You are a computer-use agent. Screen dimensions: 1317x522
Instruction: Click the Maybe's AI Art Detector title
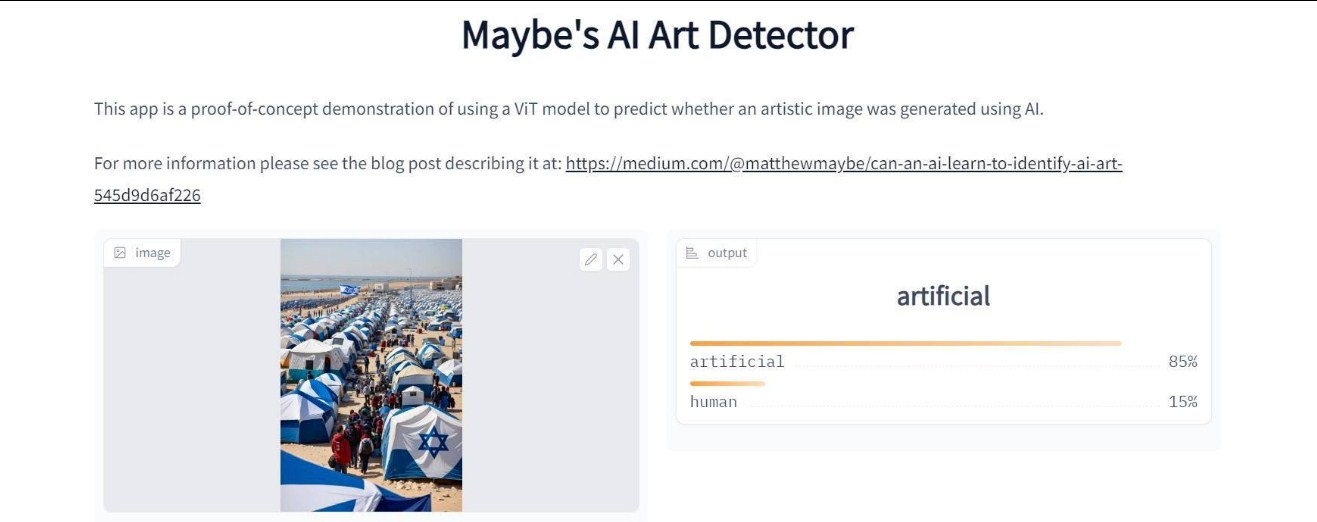pos(658,35)
